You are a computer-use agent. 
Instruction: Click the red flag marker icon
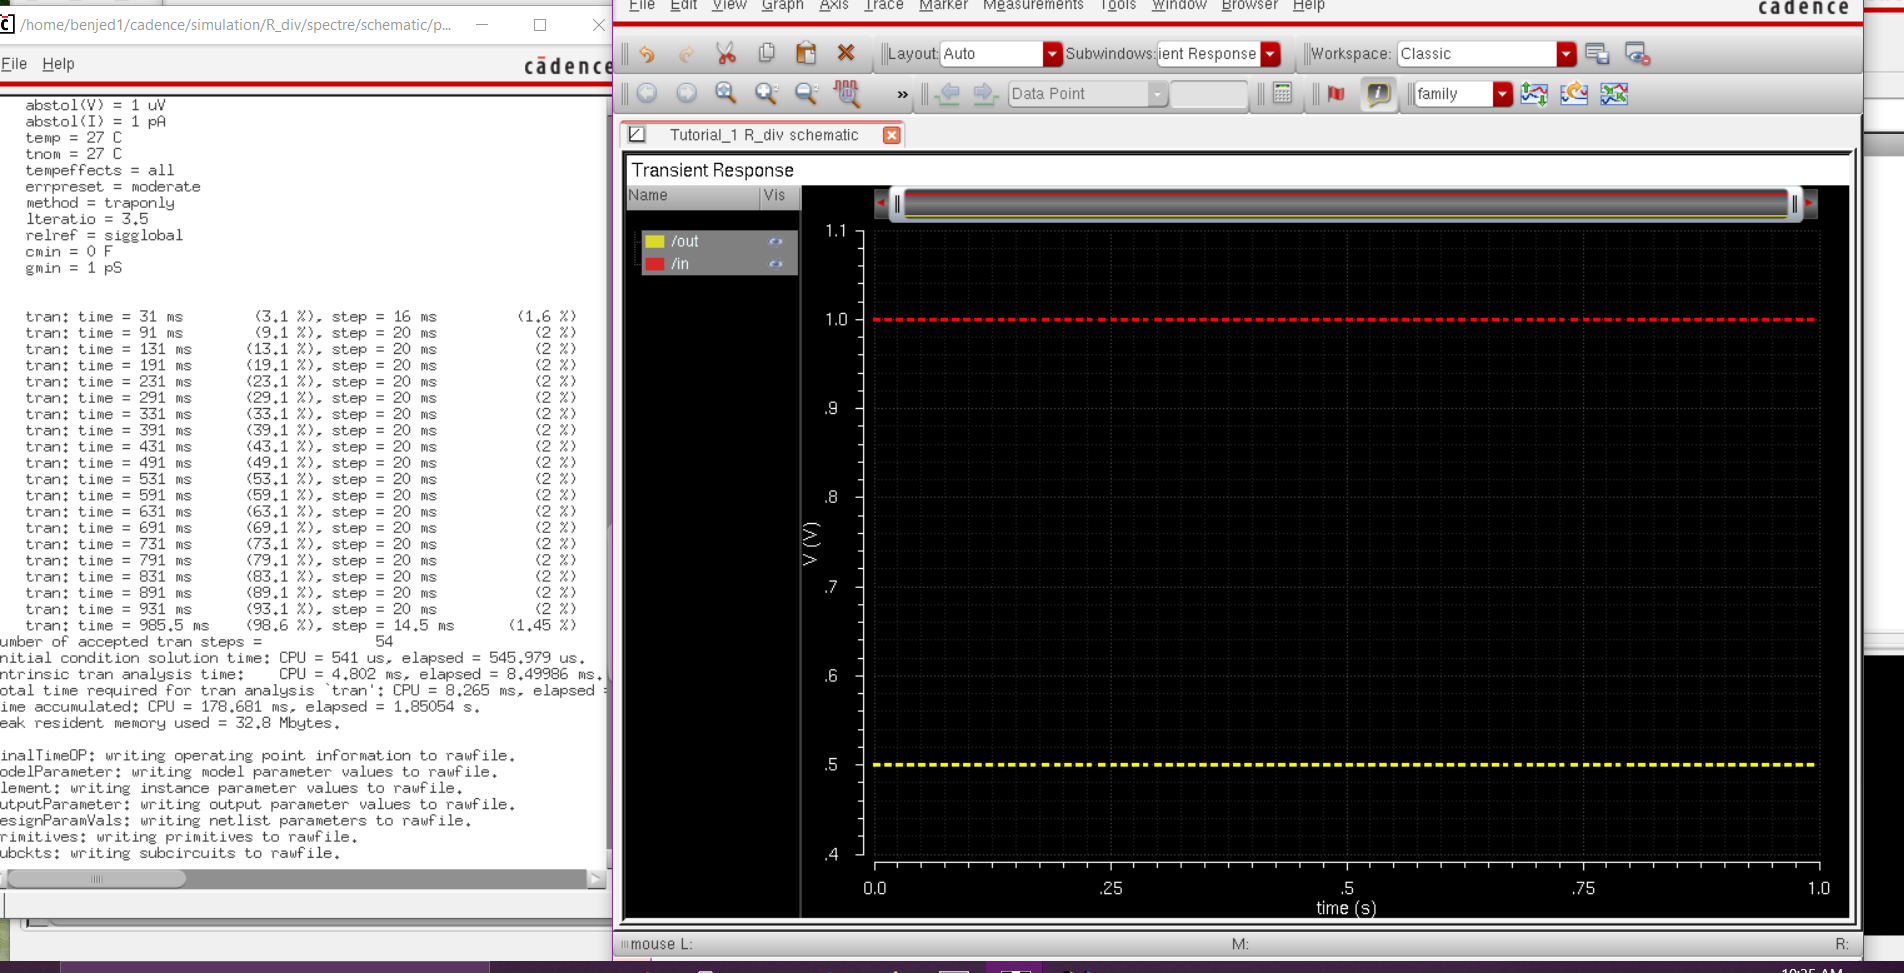[1336, 94]
